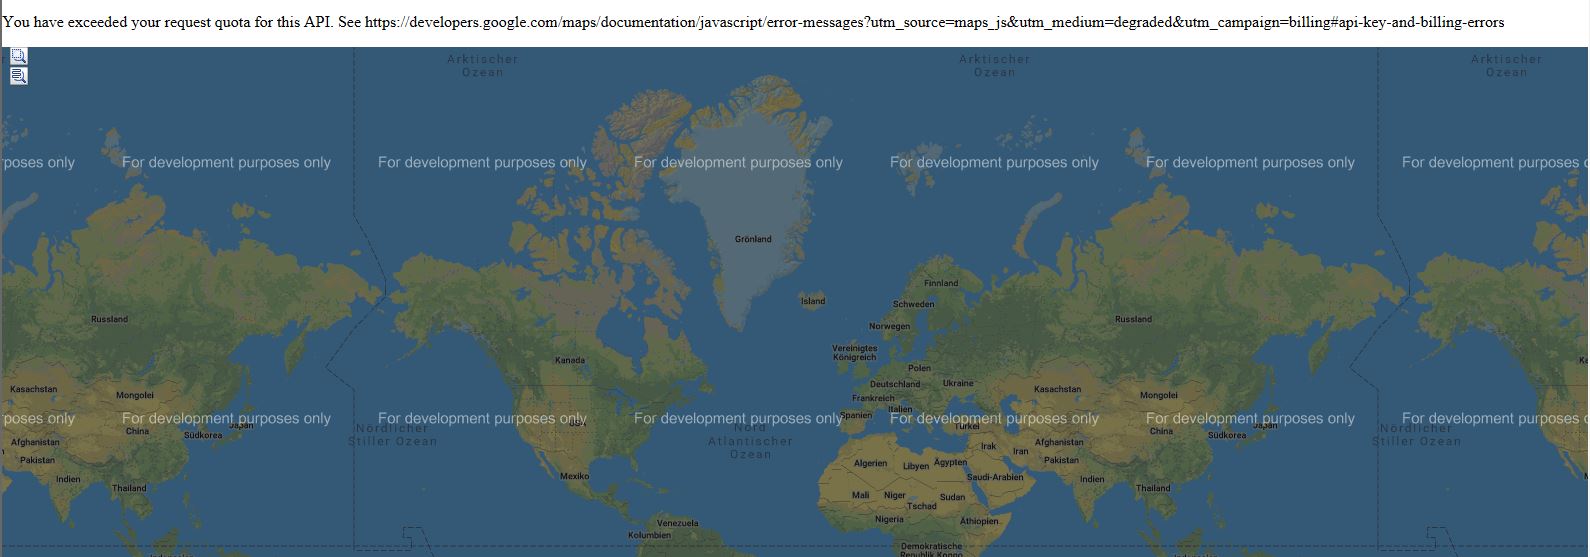
Task: Click the Äthiopien country label
Action: click(x=979, y=521)
